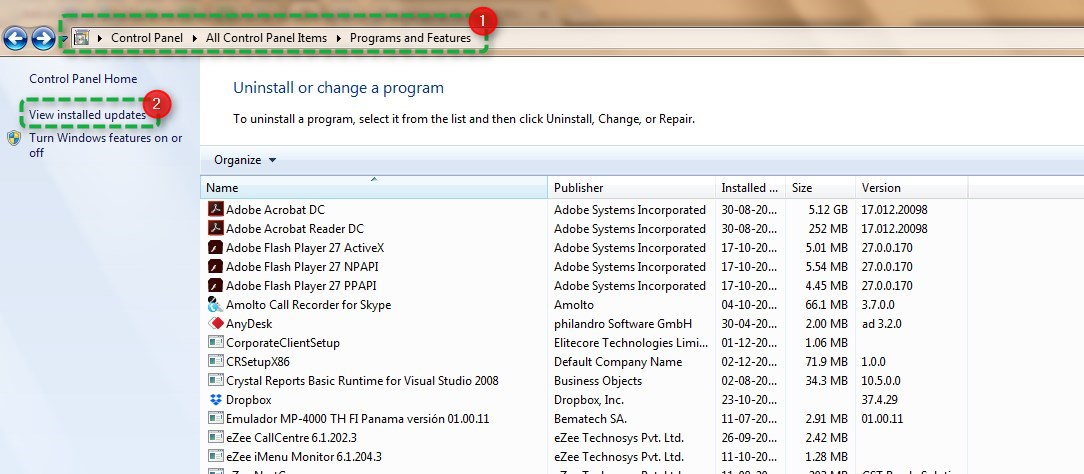1084x474 pixels.
Task: Select the Dropbox program name
Action: click(x=248, y=399)
